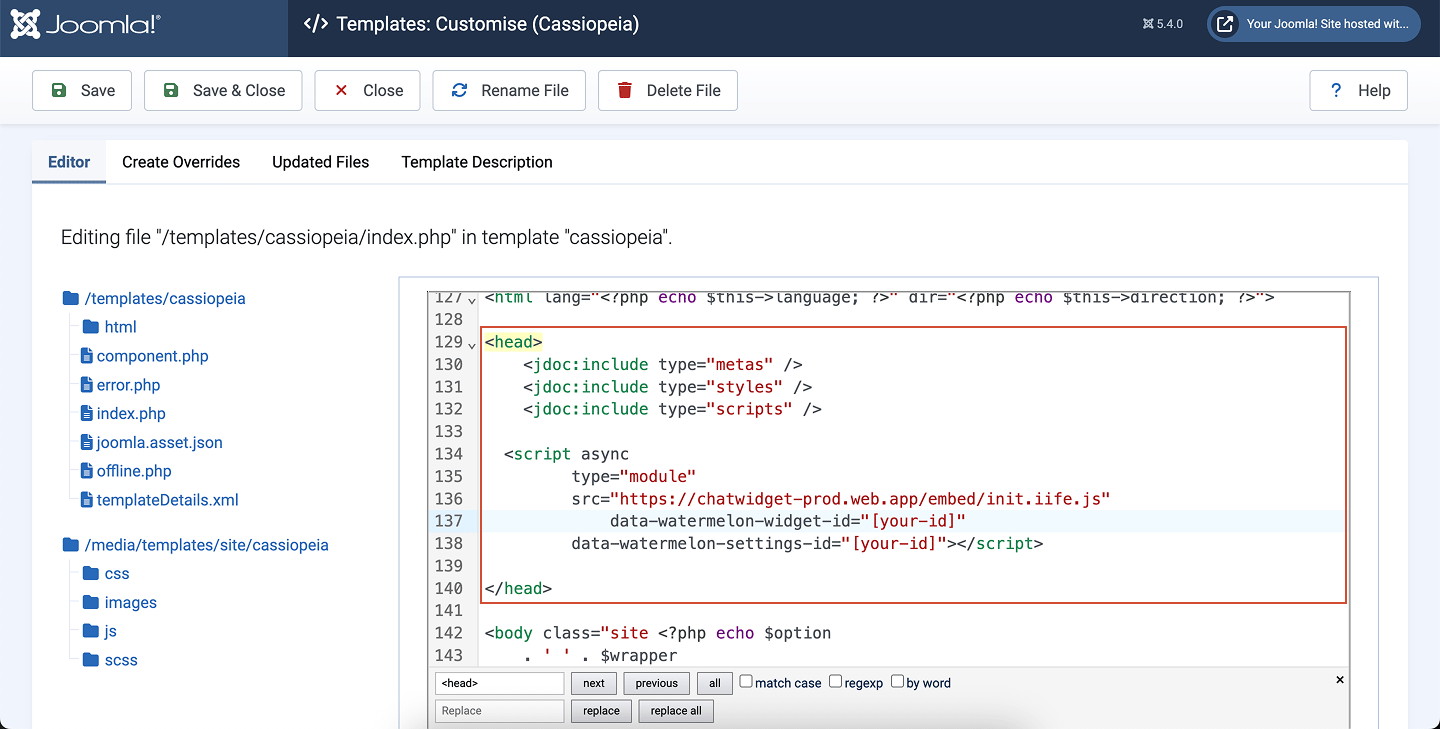Click the all search button
The height and width of the screenshot is (729, 1440).
(x=715, y=683)
